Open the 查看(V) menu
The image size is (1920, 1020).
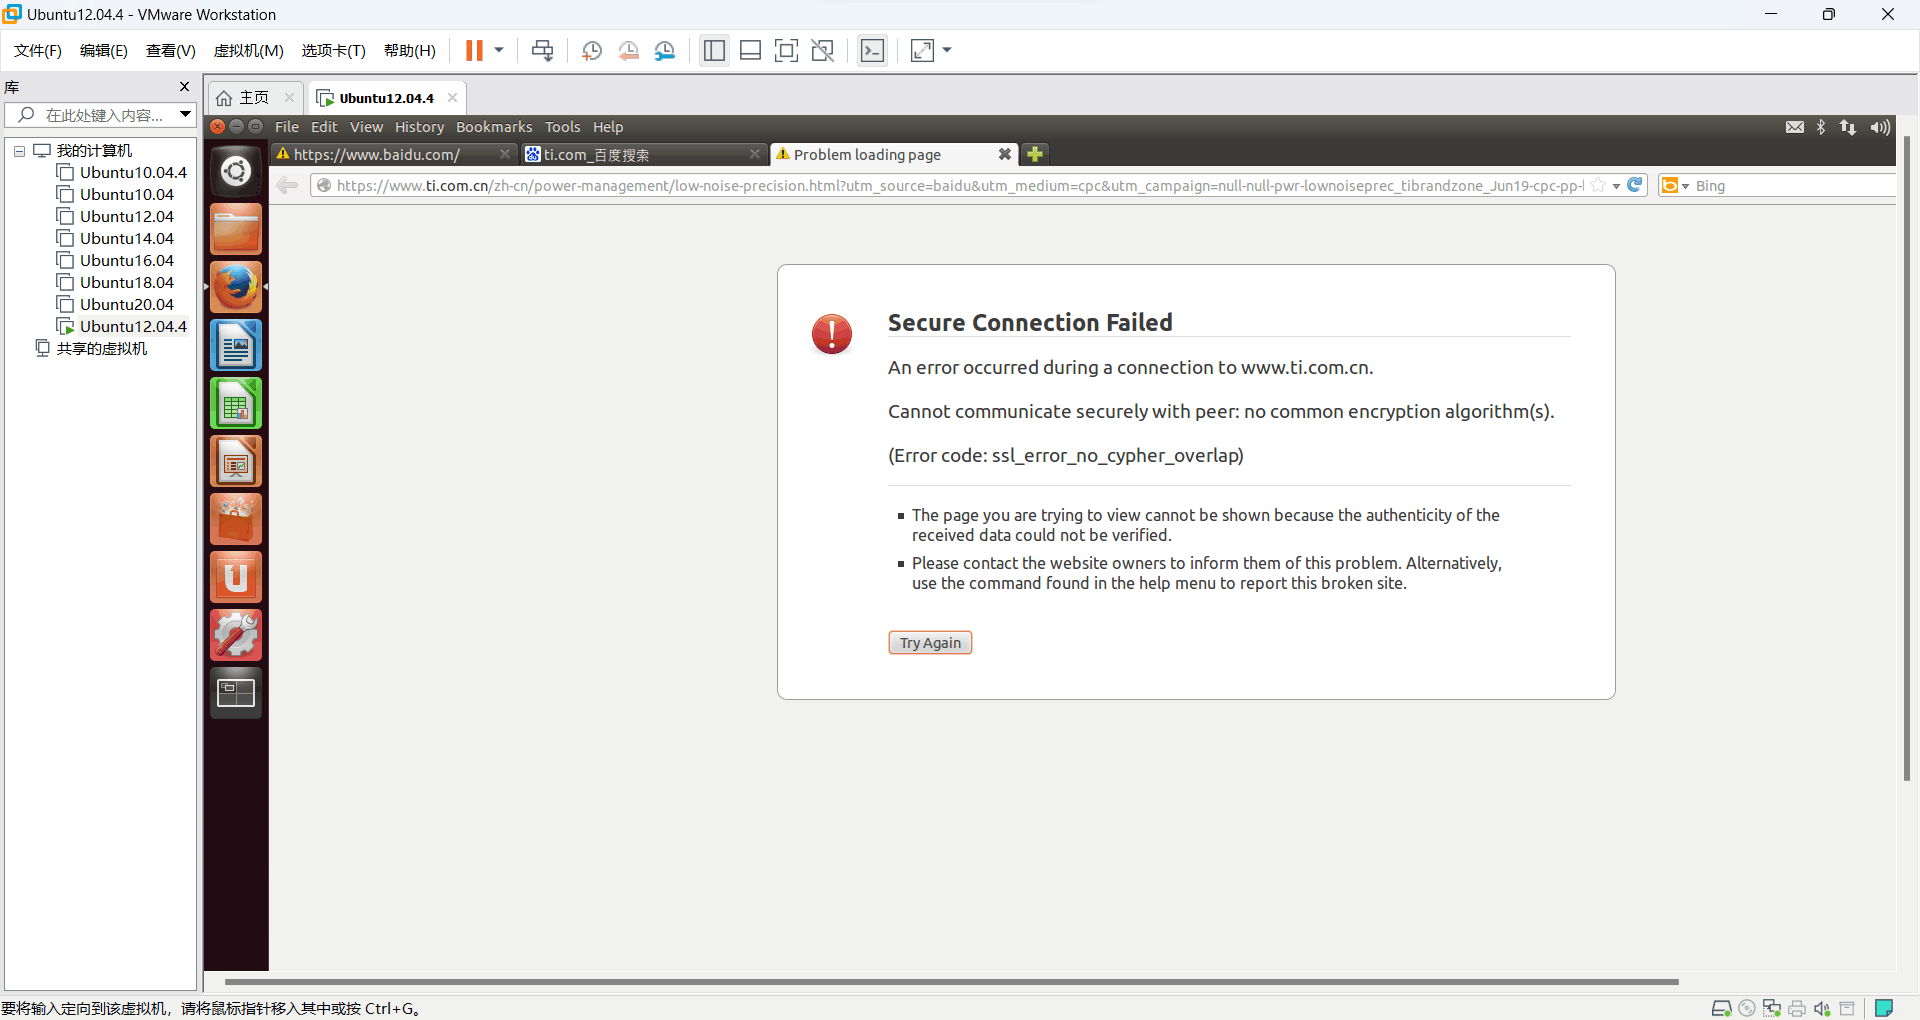171,50
